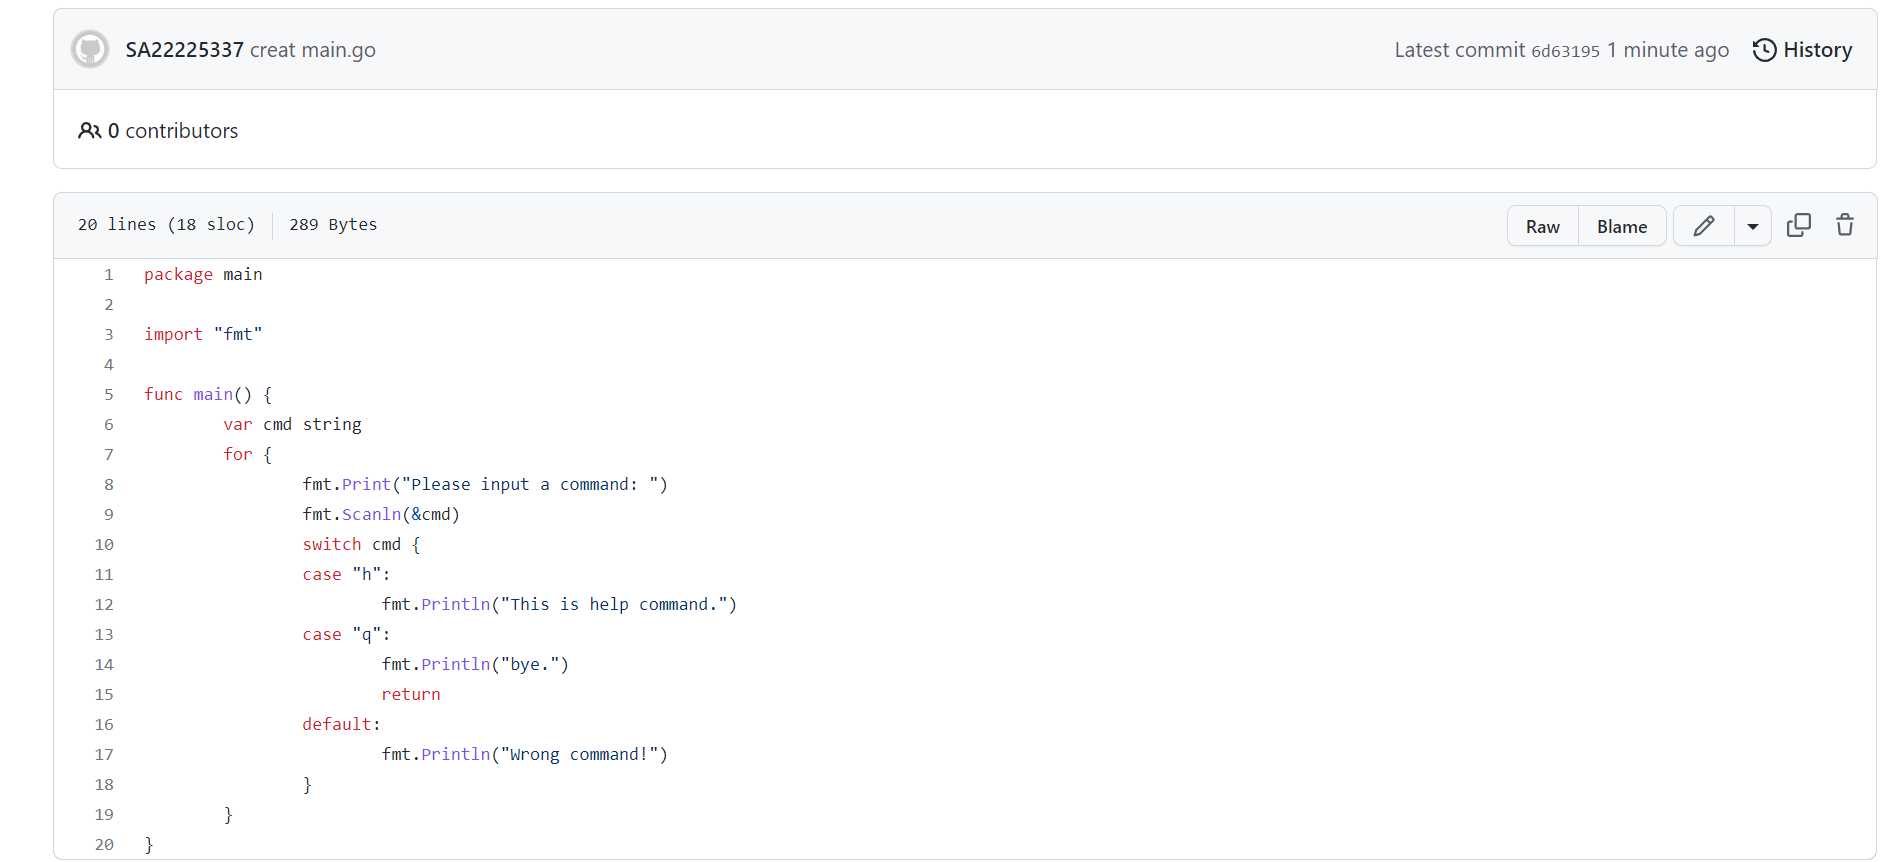This screenshot has width=1901, height=862.
Task: Click line number 13 beside case "q"
Action: click(x=104, y=635)
